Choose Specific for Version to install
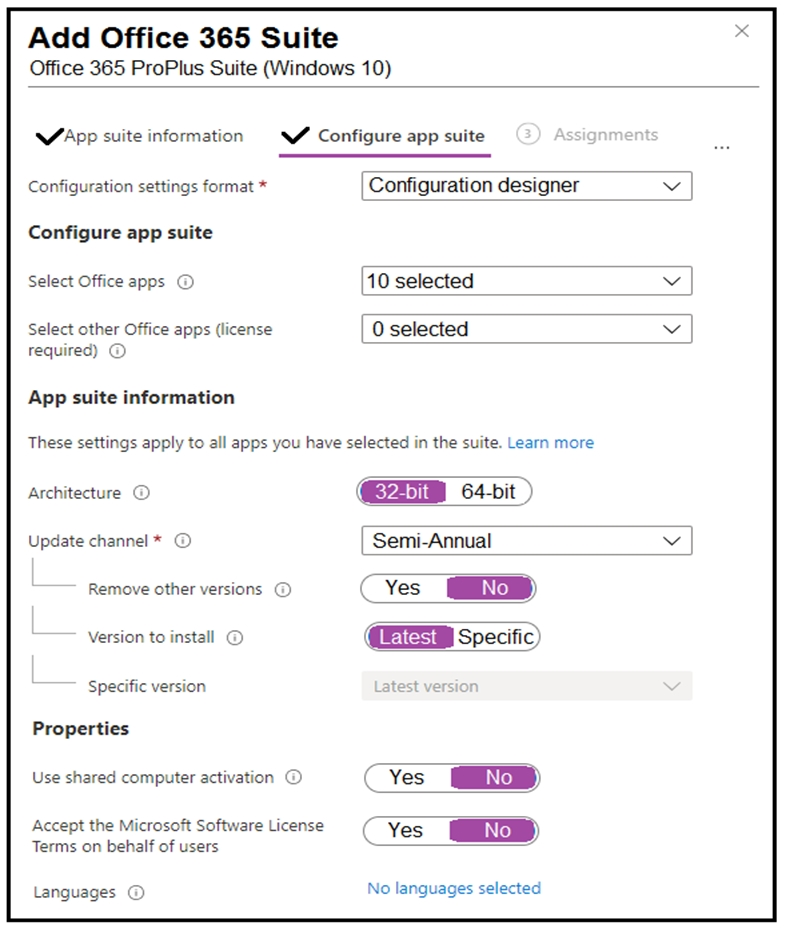 (x=496, y=637)
